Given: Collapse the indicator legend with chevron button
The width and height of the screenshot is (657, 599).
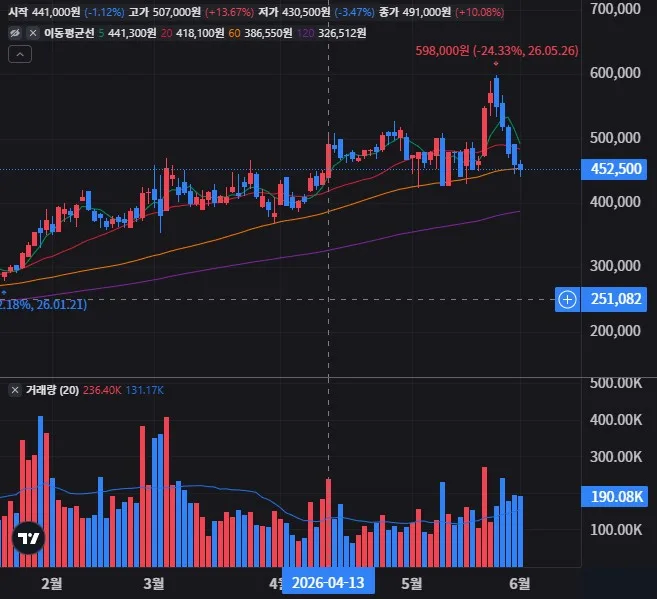Looking at the screenshot, I should 20,54.
